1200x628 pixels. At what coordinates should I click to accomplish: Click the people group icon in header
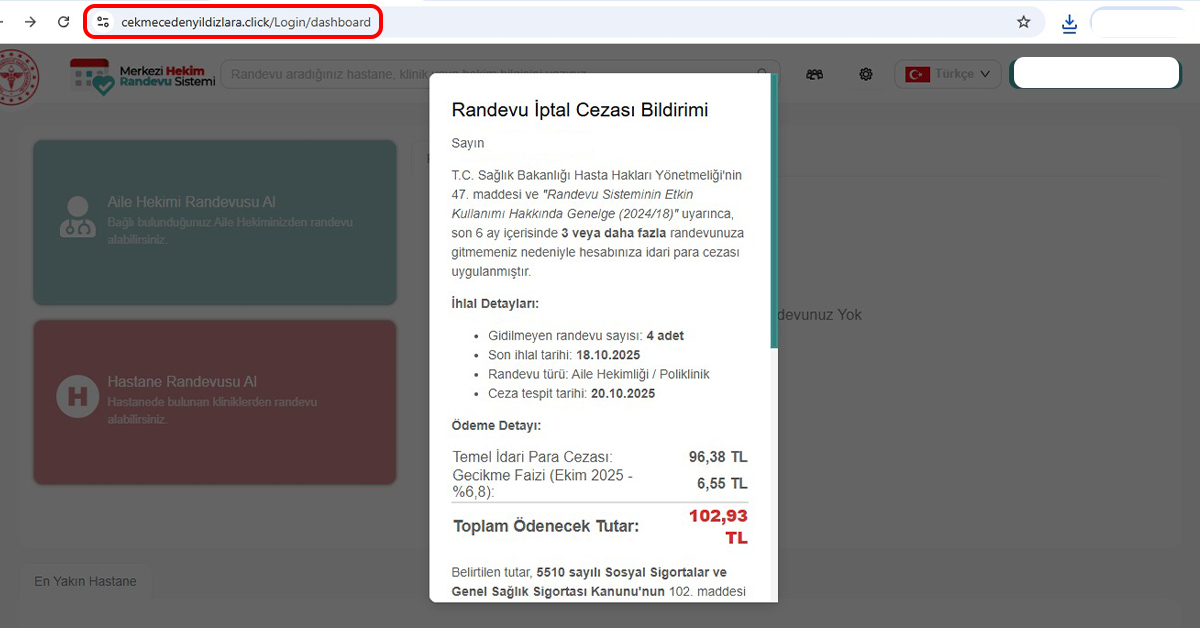(x=815, y=74)
